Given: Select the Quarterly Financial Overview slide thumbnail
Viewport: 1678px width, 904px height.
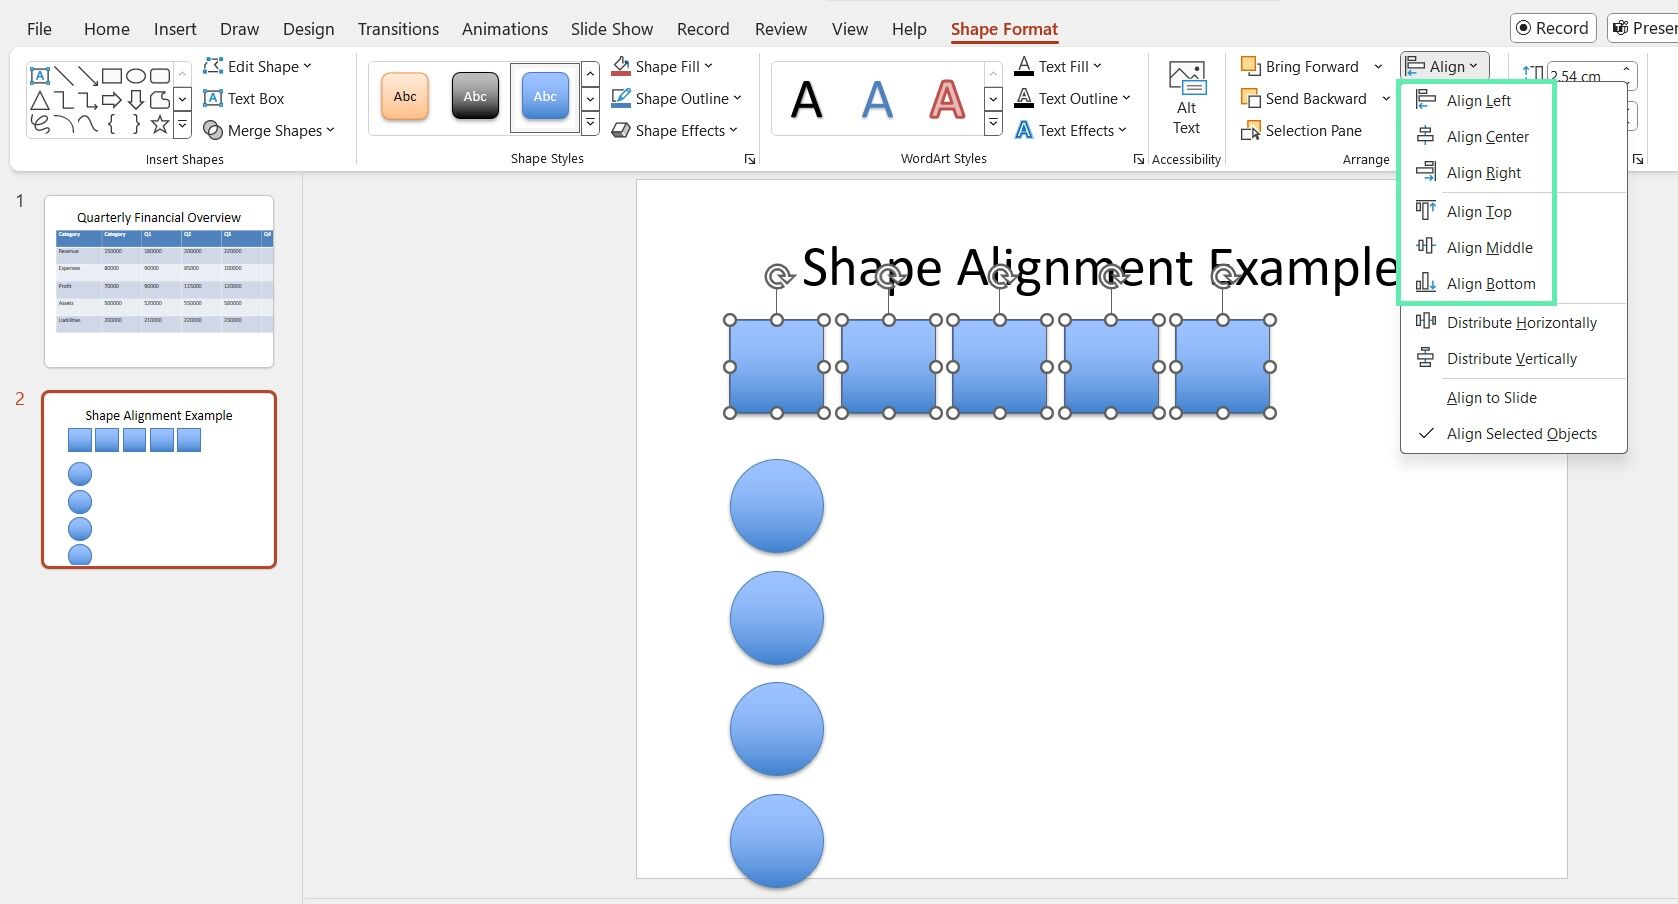Looking at the screenshot, I should [x=158, y=282].
